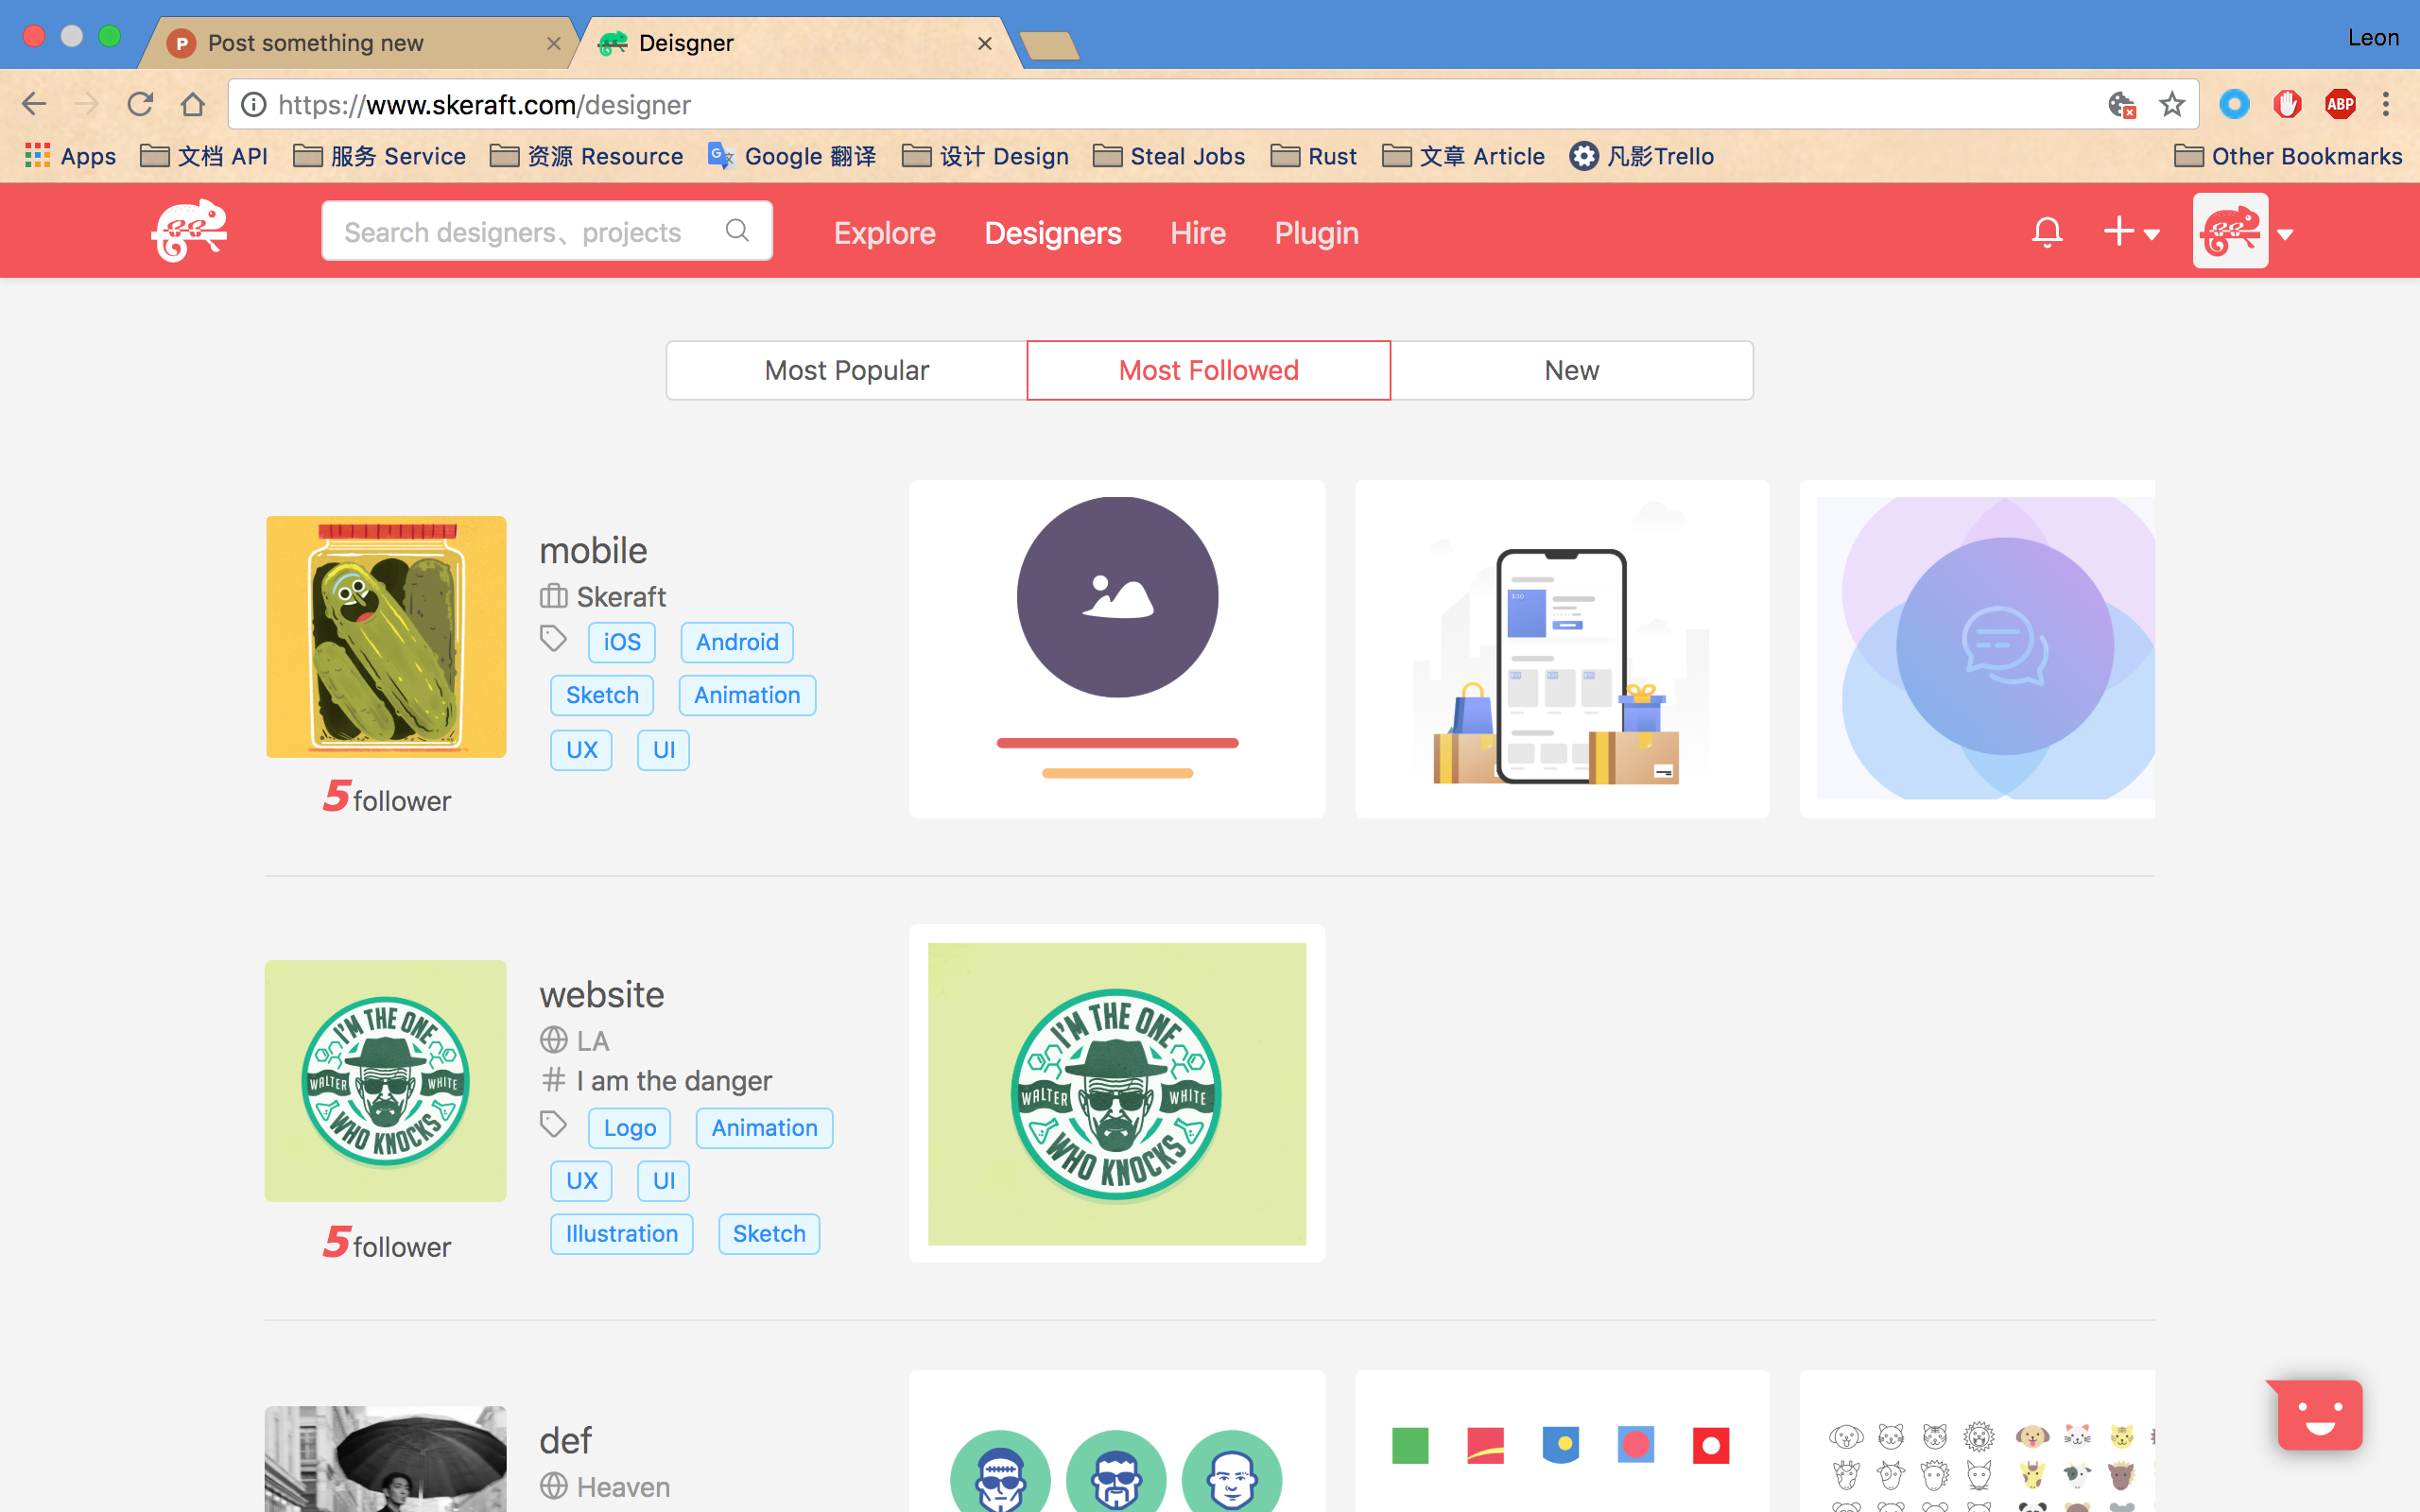Select the Most Popular filter

[846, 370]
